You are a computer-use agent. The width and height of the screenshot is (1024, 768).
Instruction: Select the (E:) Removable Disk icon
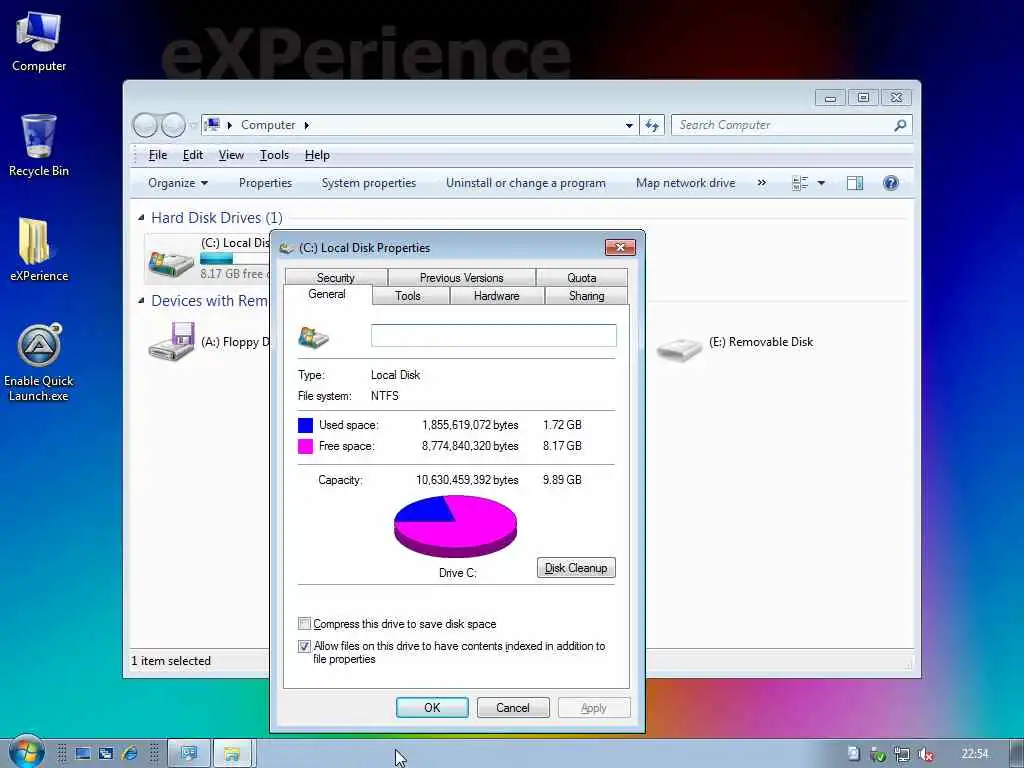679,349
